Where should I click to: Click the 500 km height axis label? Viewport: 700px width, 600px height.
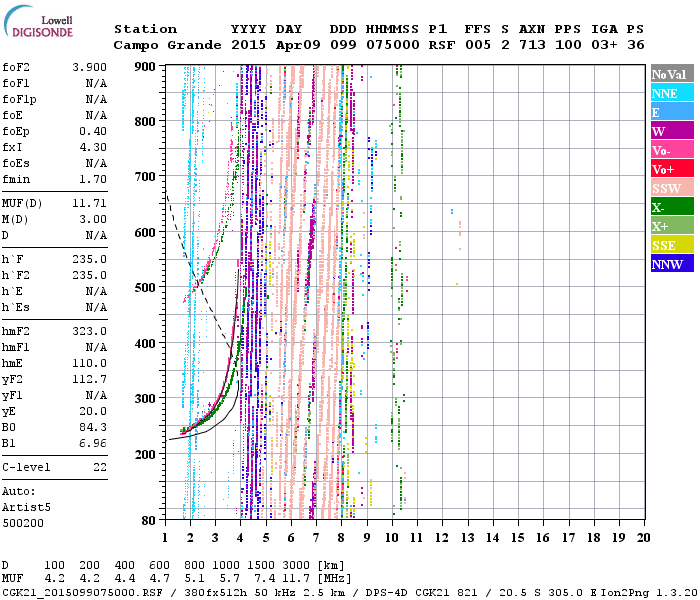pyautogui.click(x=145, y=288)
